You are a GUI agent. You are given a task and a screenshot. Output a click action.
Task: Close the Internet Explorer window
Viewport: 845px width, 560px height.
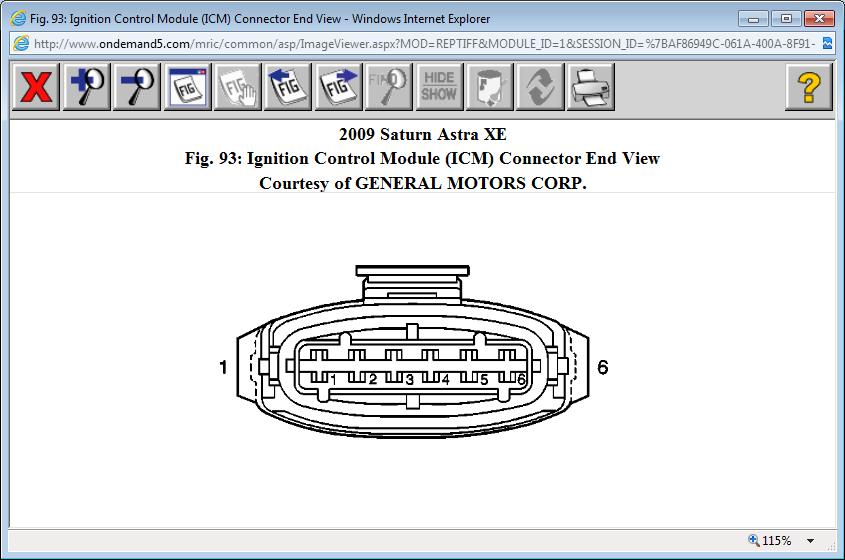click(819, 19)
